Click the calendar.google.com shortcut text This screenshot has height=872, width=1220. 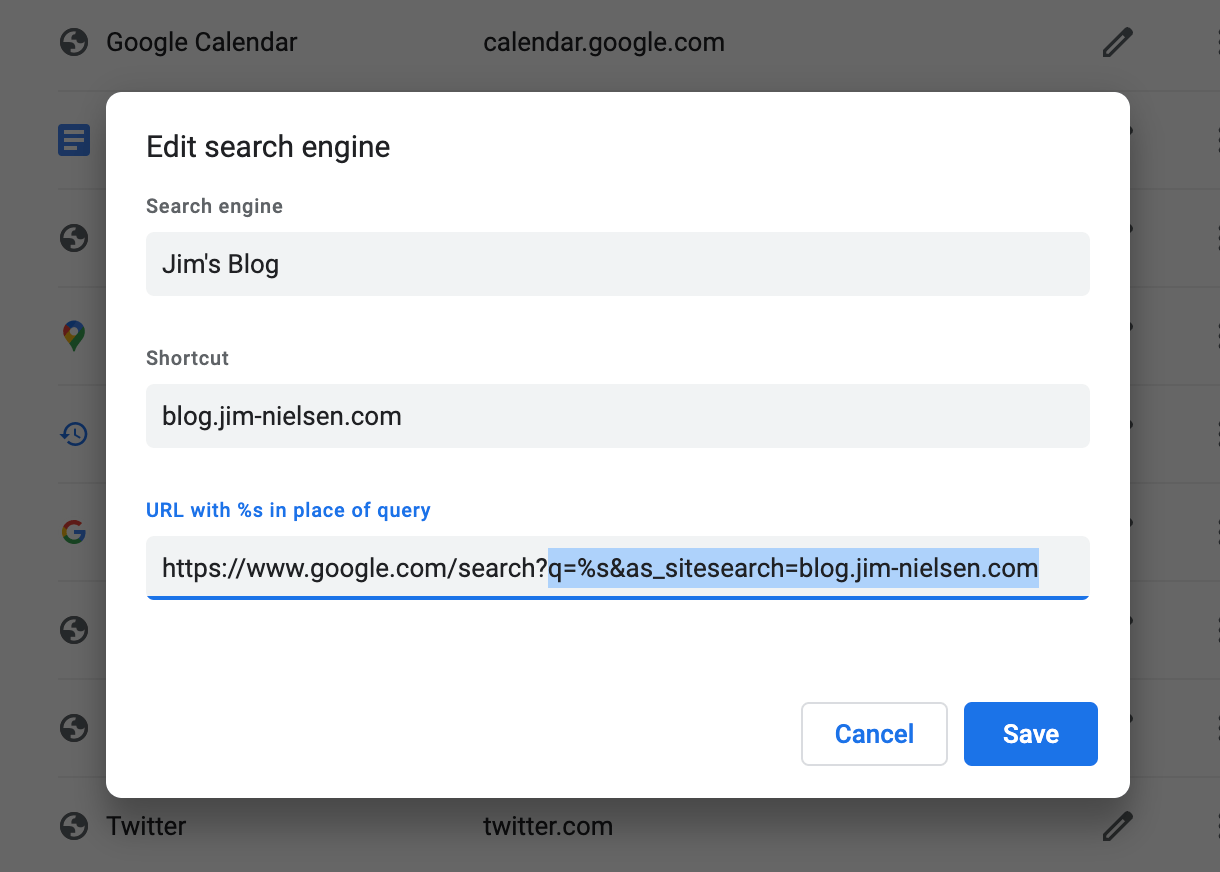coord(604,43)
